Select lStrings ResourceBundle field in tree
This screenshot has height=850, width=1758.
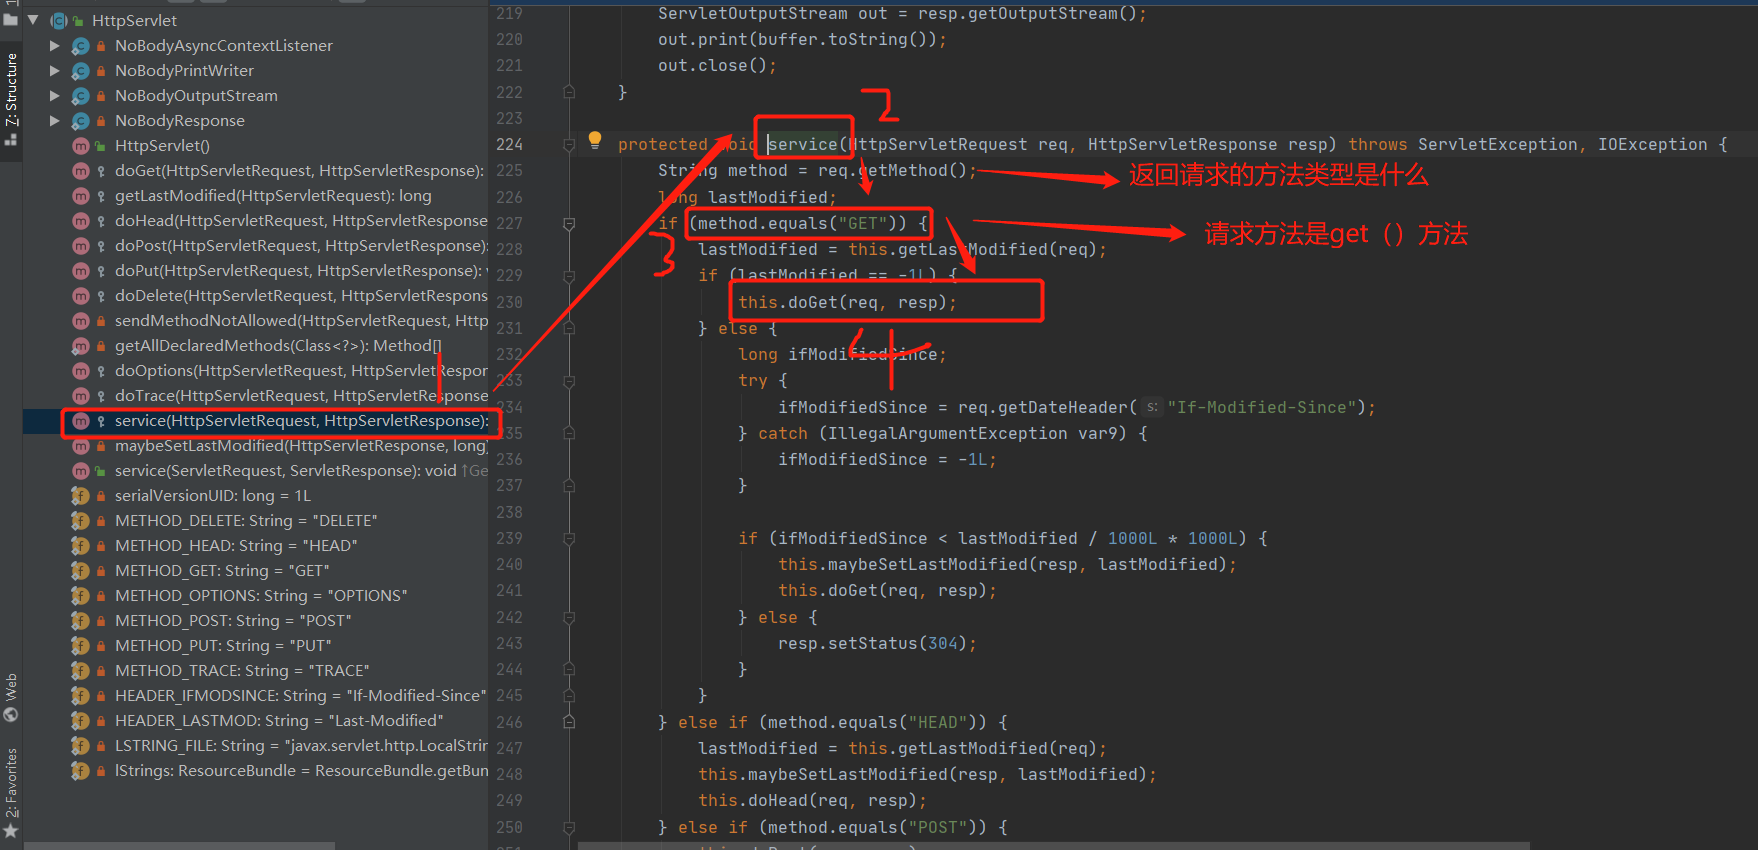[302, 771]
